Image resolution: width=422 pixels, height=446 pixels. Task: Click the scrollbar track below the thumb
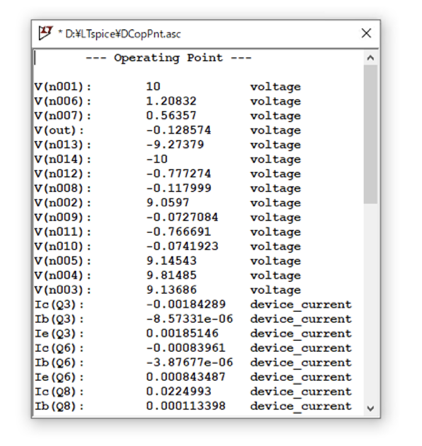[370, 302]
